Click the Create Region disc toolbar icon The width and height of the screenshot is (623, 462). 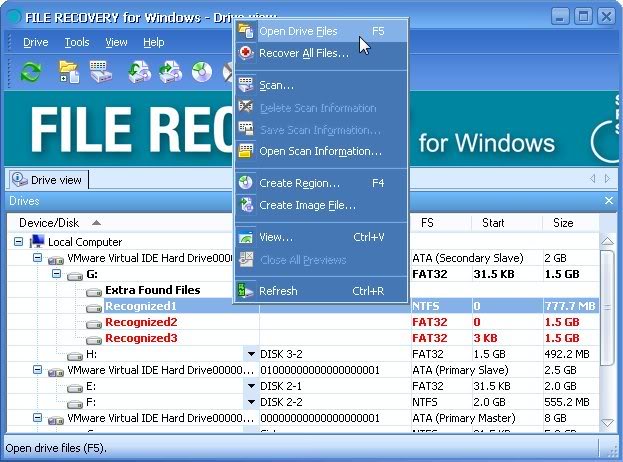[202, 72]
